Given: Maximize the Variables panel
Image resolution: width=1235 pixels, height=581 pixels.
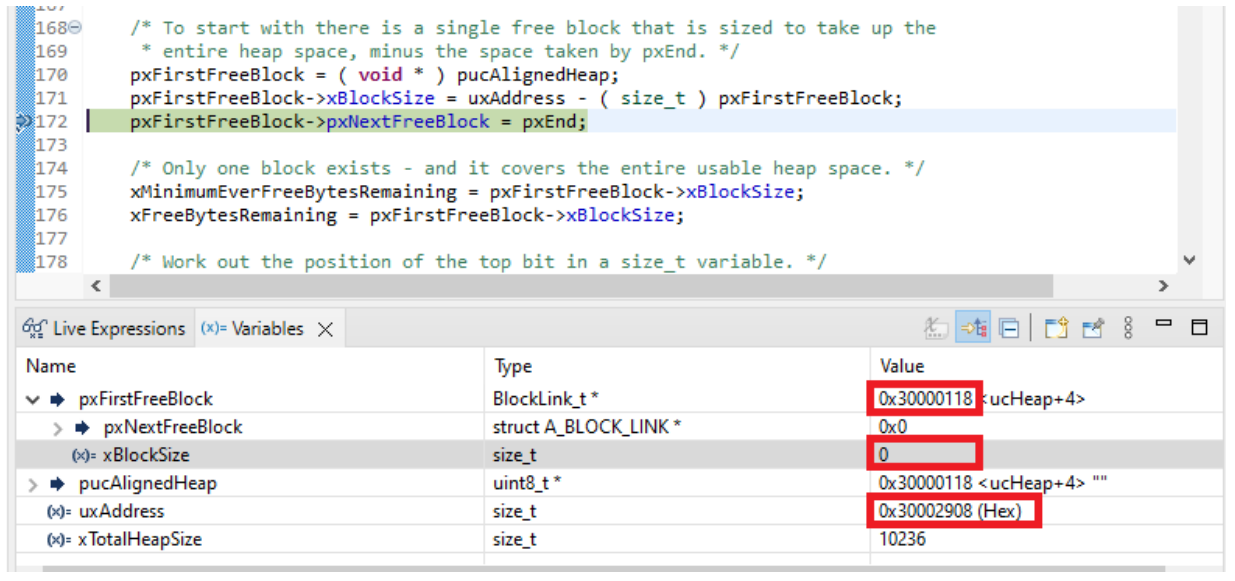Looking at the screenshot, I should pos(1200,327).
